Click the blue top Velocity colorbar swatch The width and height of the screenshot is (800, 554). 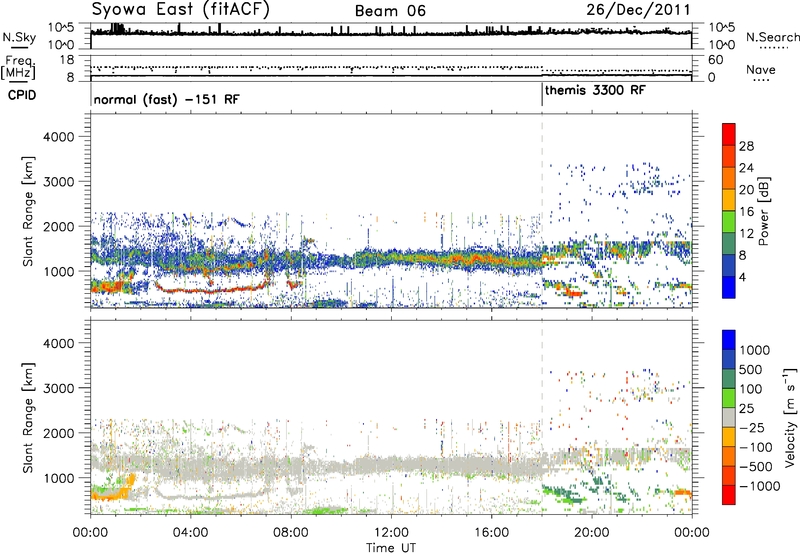pos(729,340)
